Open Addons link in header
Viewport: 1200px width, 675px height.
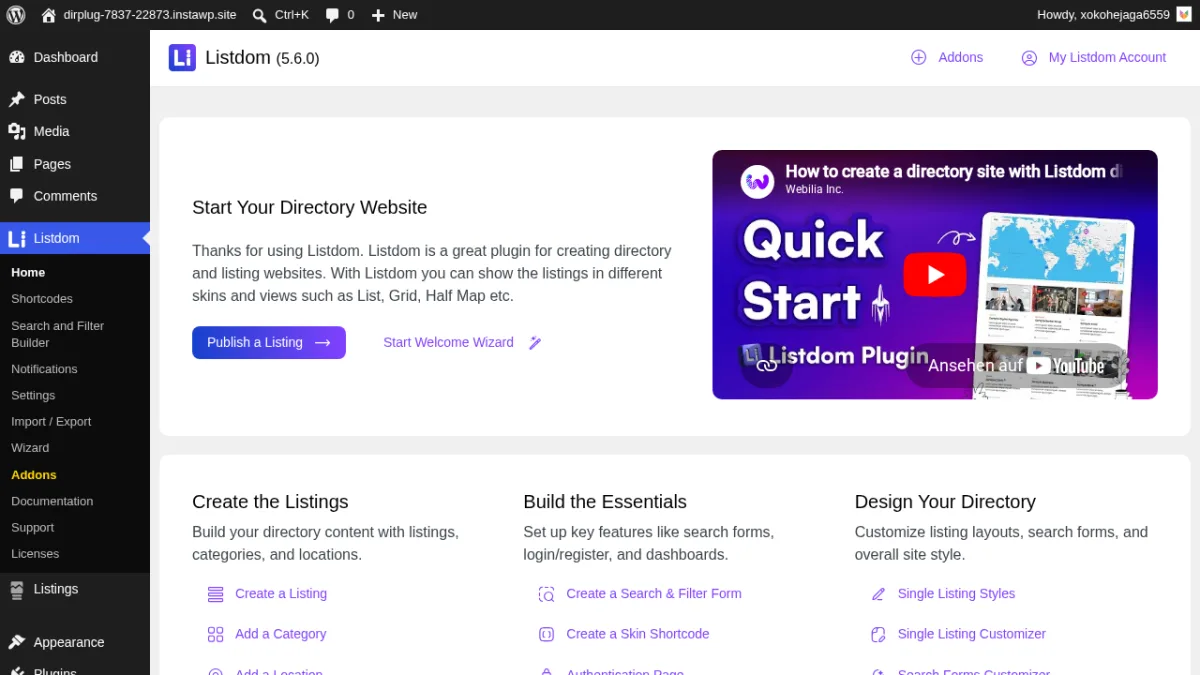[x=960, y=58]
